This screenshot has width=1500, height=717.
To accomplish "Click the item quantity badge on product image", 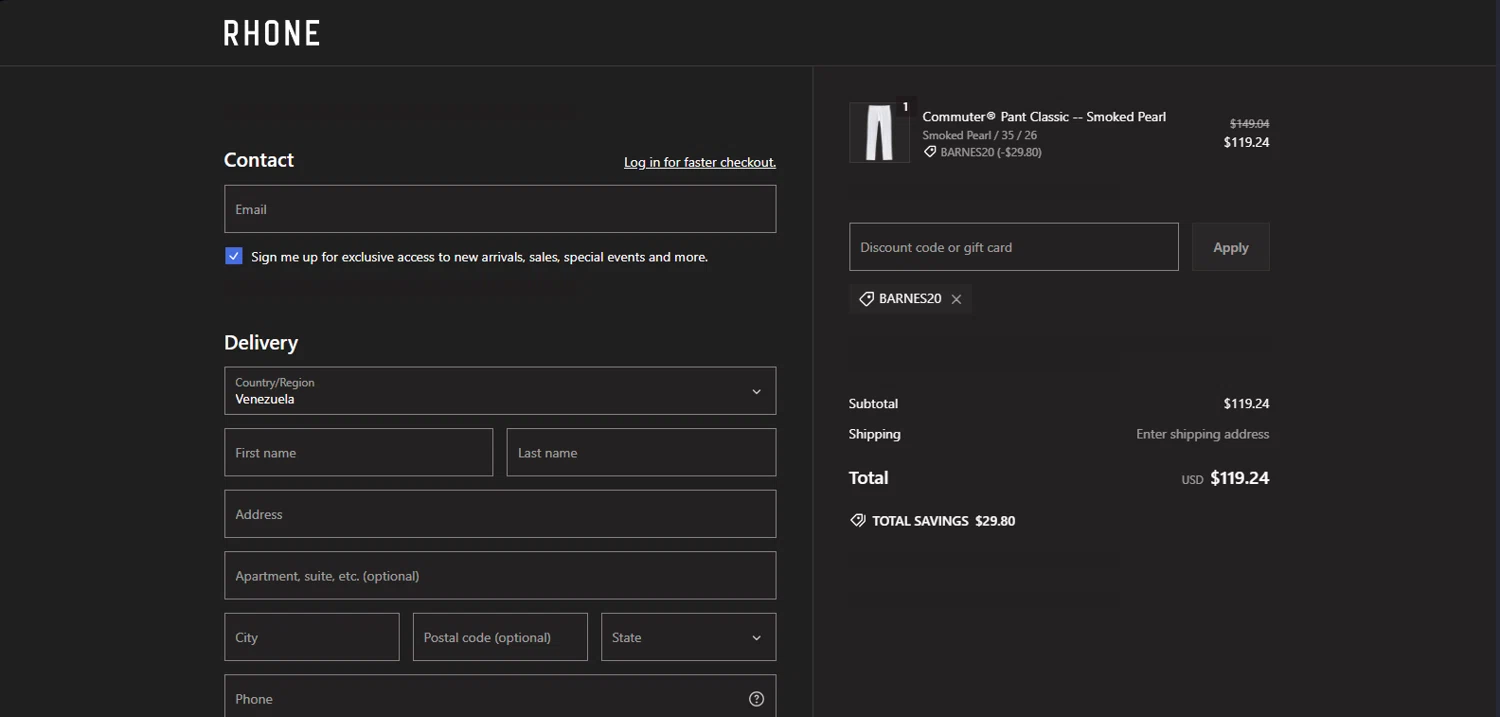I will (x=905, y=107).
